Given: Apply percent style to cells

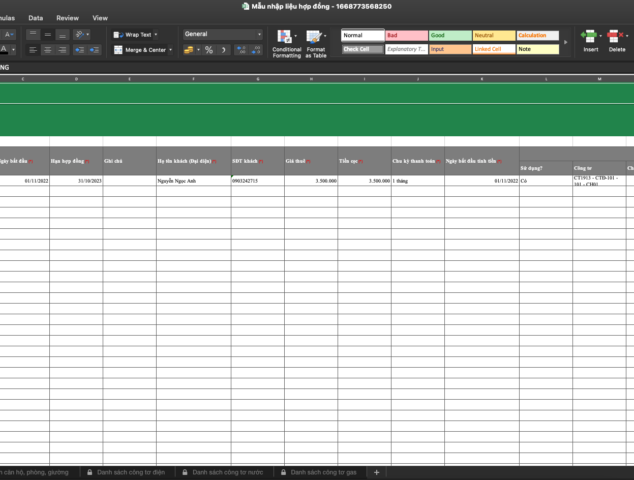Looking at the screenshot, I should tap(208, 49).
